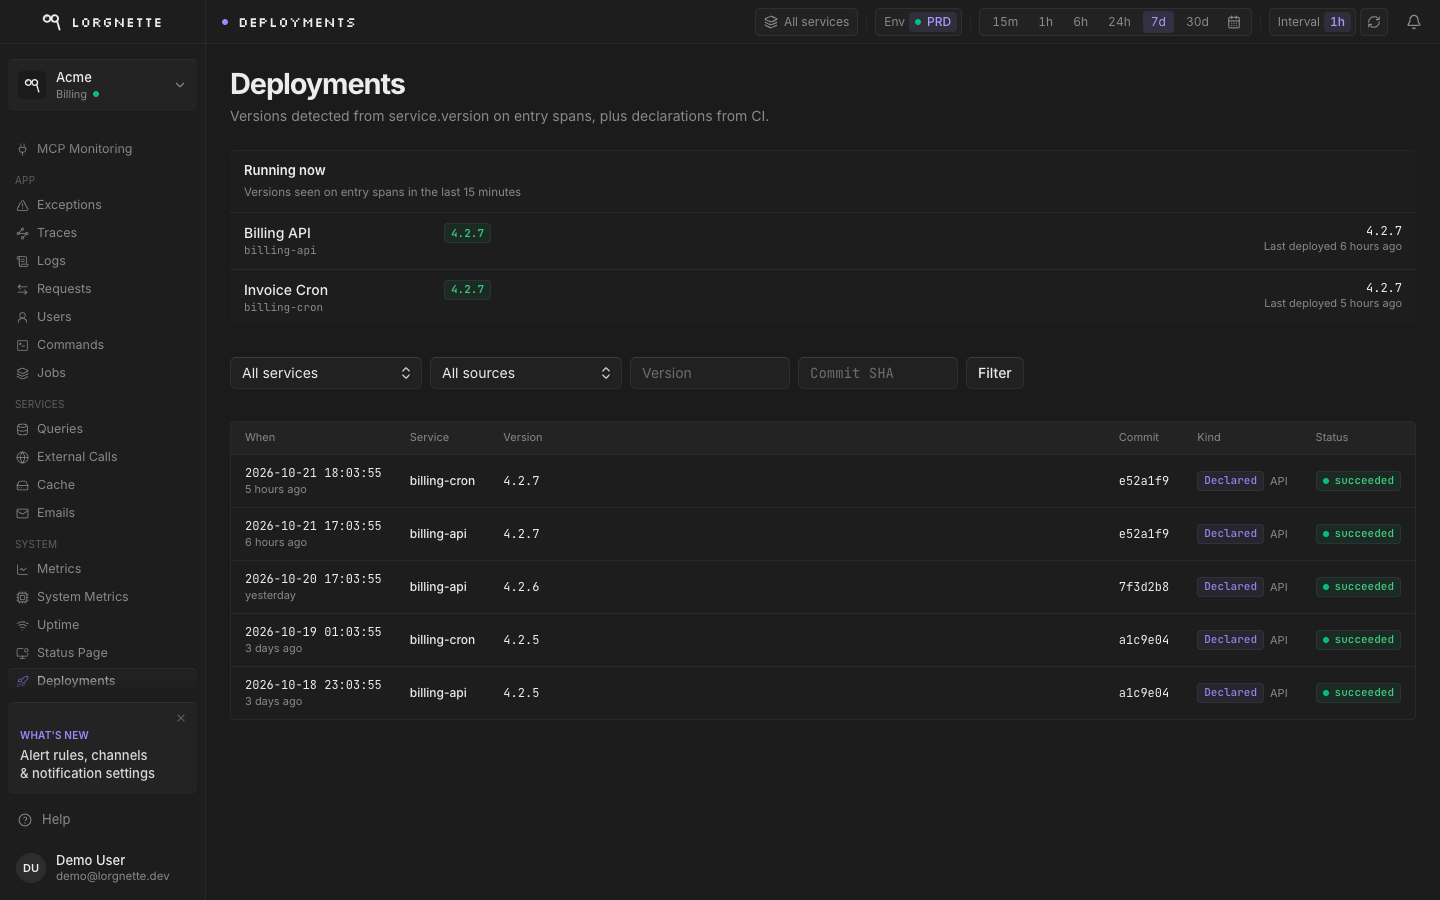
Task: Click the External Calls globe icon
Action: (x=22, y=457)
